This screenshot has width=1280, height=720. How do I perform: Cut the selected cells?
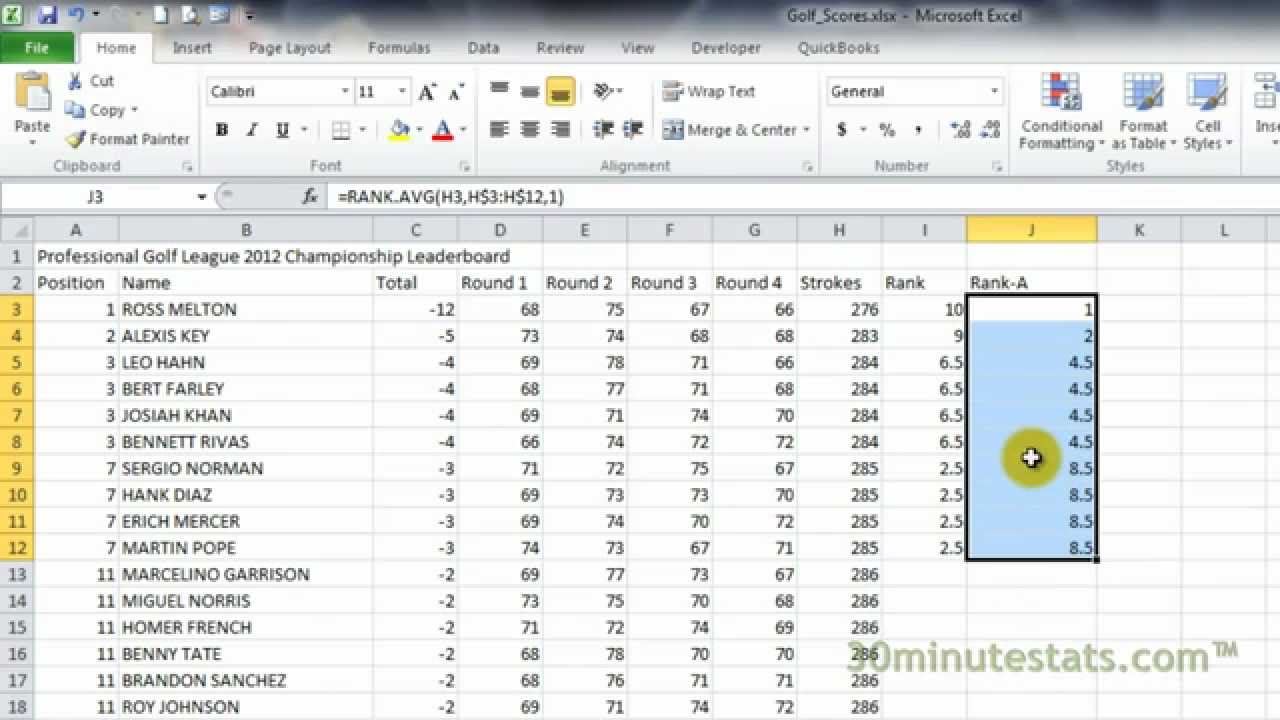[x=91, y=81]
